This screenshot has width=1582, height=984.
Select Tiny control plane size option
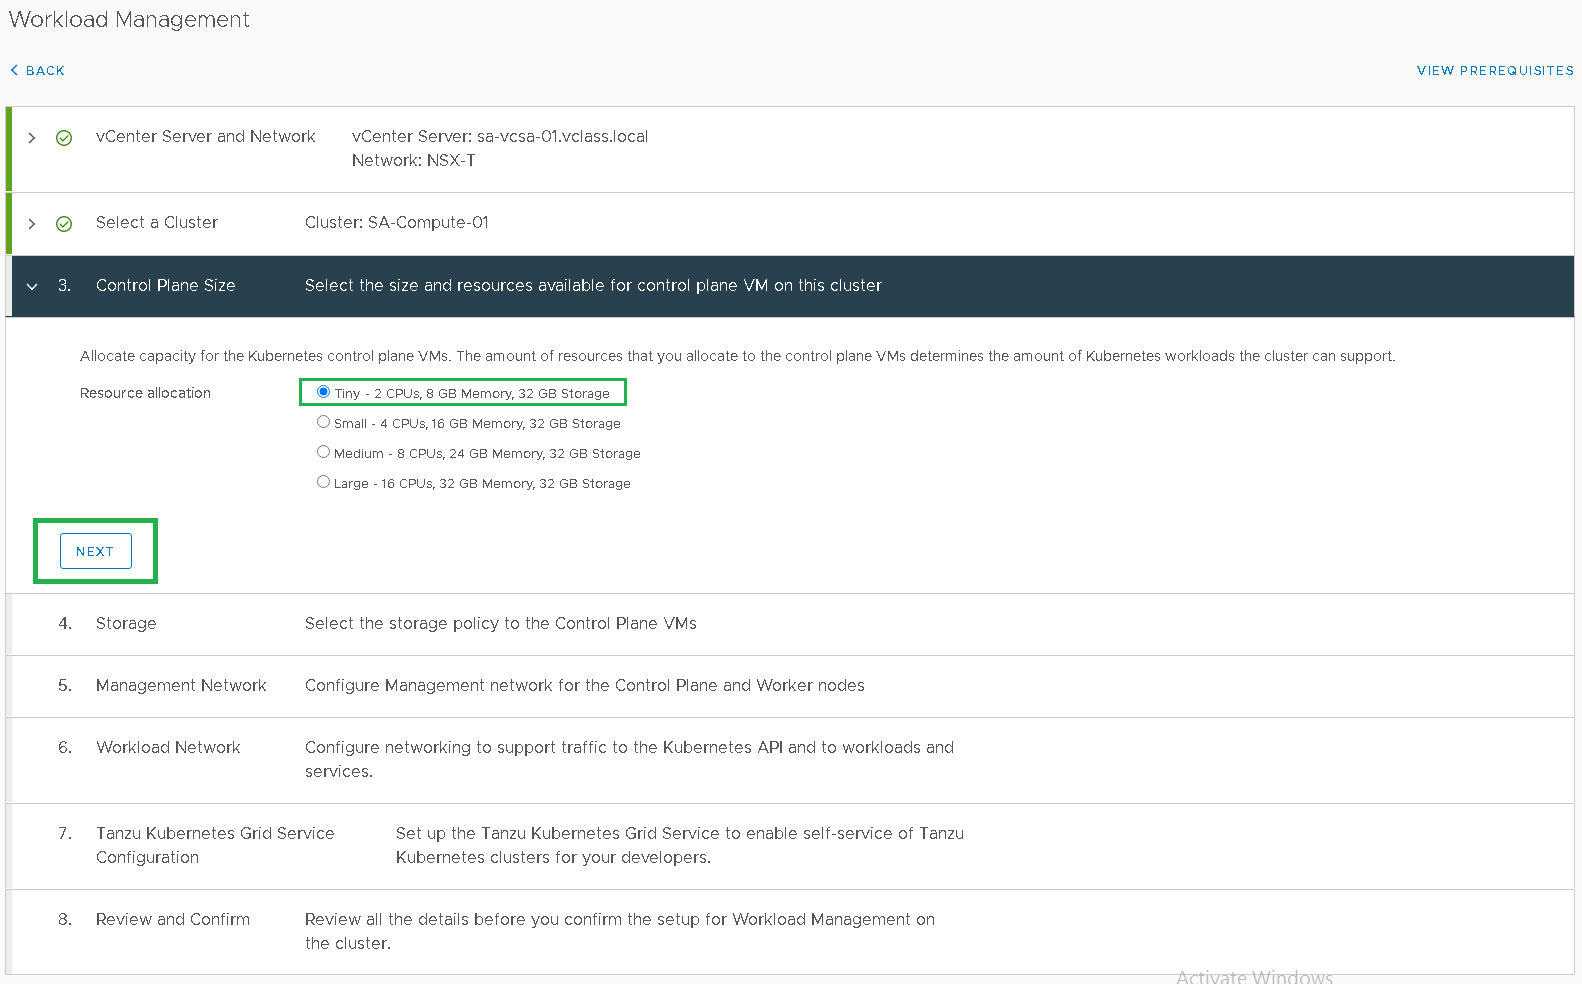coord(323,392)
